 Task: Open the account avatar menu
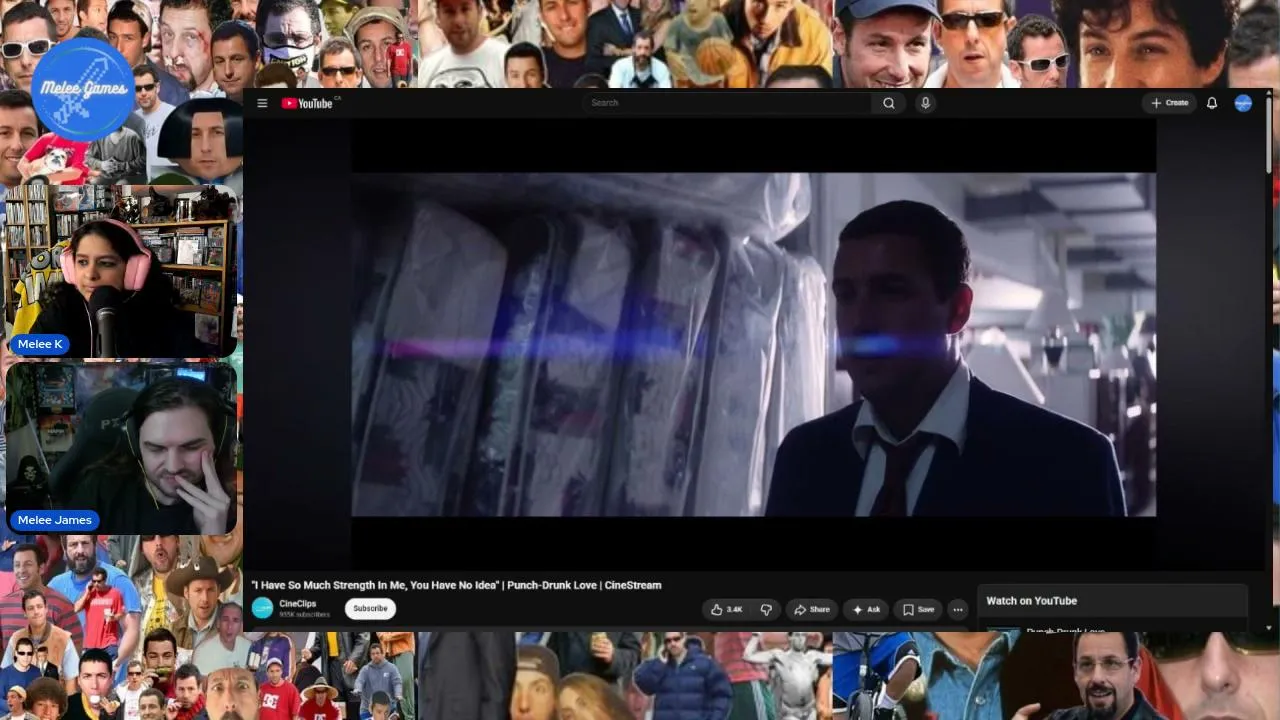click(1243, 103)
